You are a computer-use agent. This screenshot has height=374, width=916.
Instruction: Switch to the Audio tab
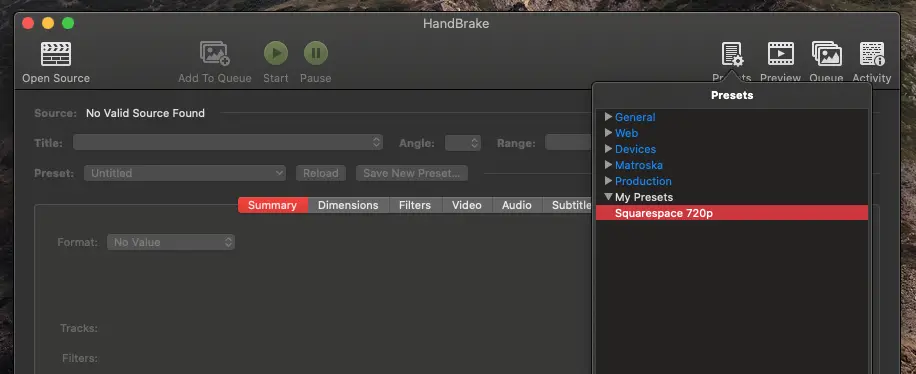(518, 205)
